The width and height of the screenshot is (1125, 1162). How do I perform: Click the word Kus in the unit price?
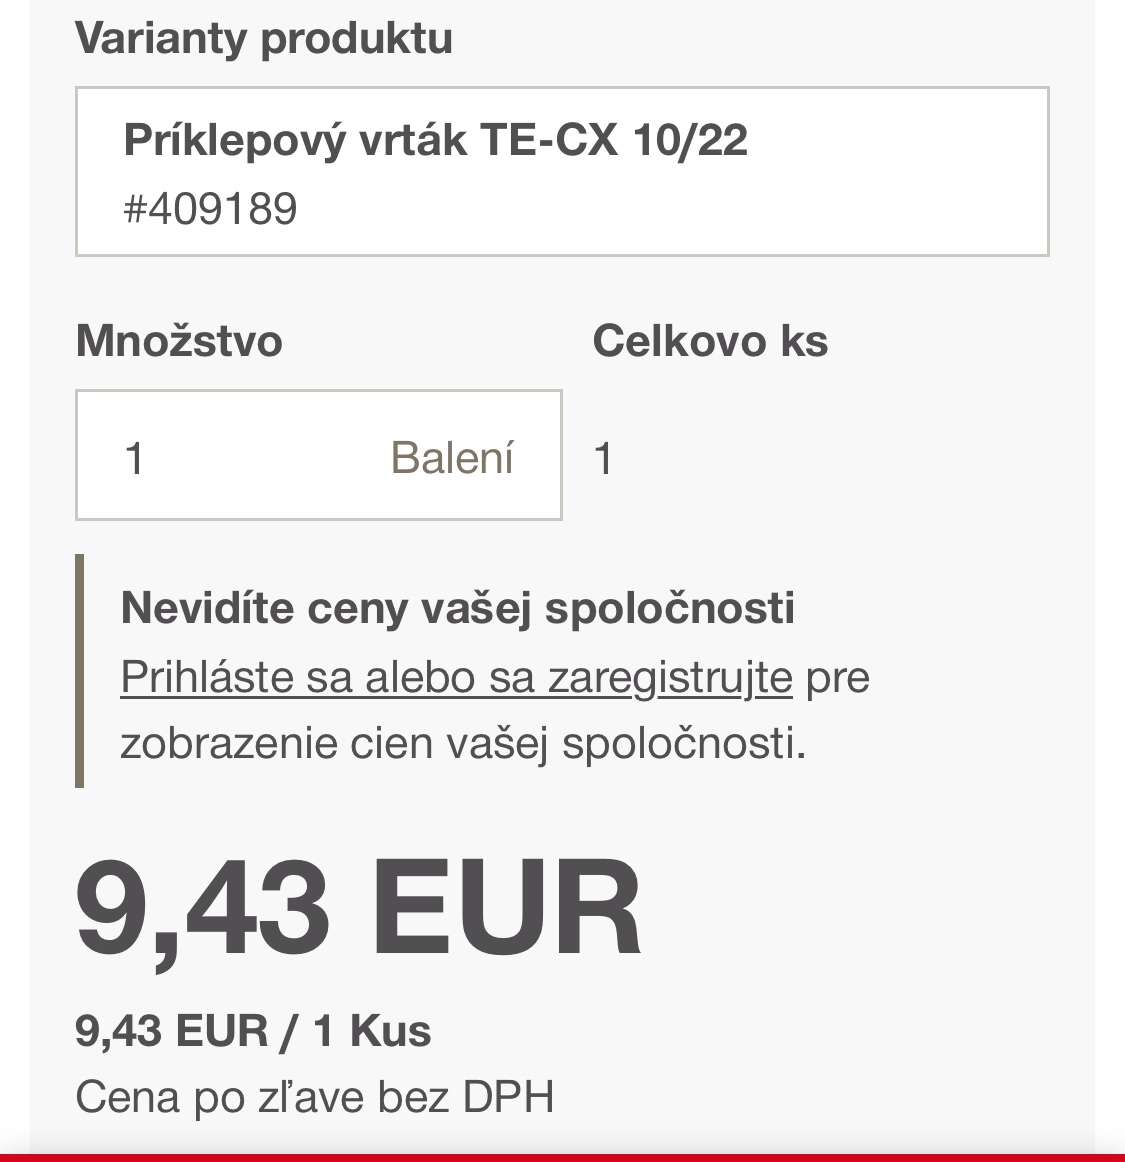pos(390,1030)
